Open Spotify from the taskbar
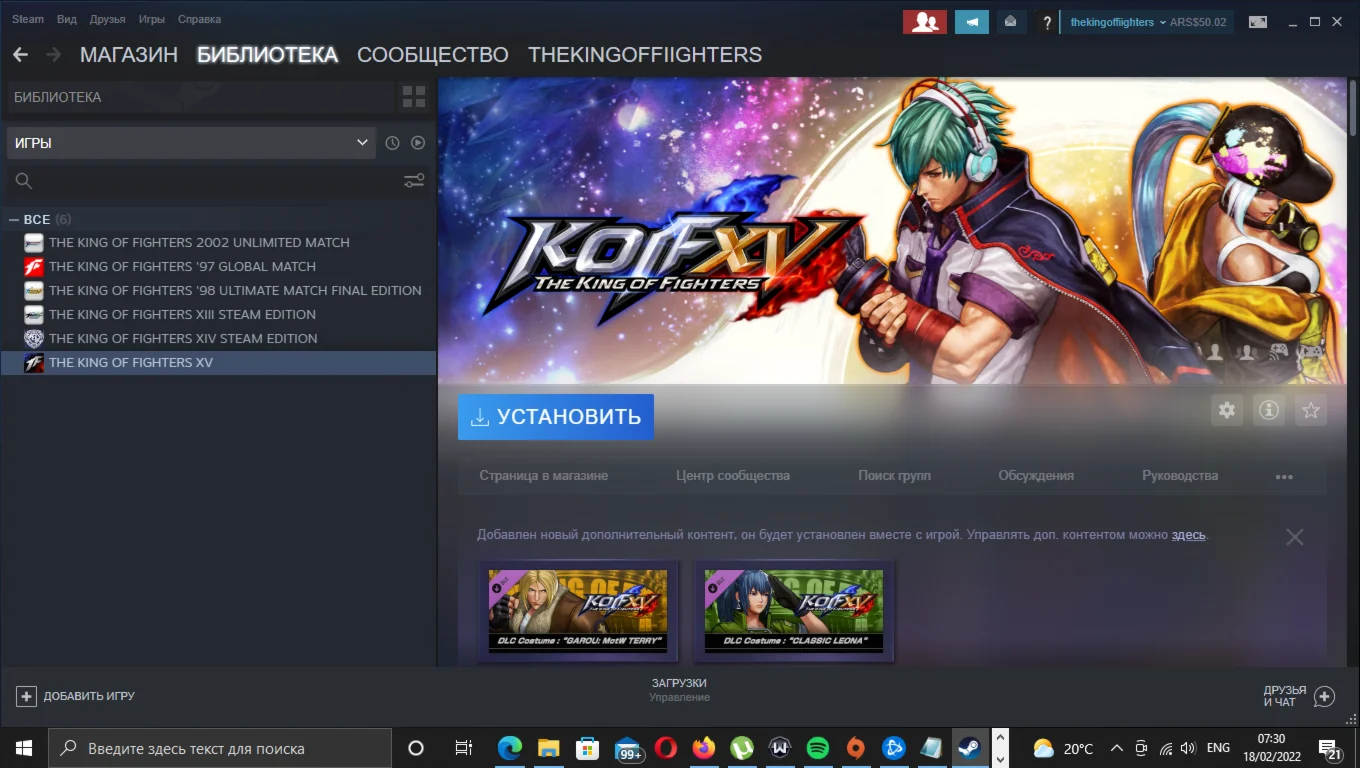Viewport: 1360px width, 768px height. pyautogui.click(x=818, y=748)
